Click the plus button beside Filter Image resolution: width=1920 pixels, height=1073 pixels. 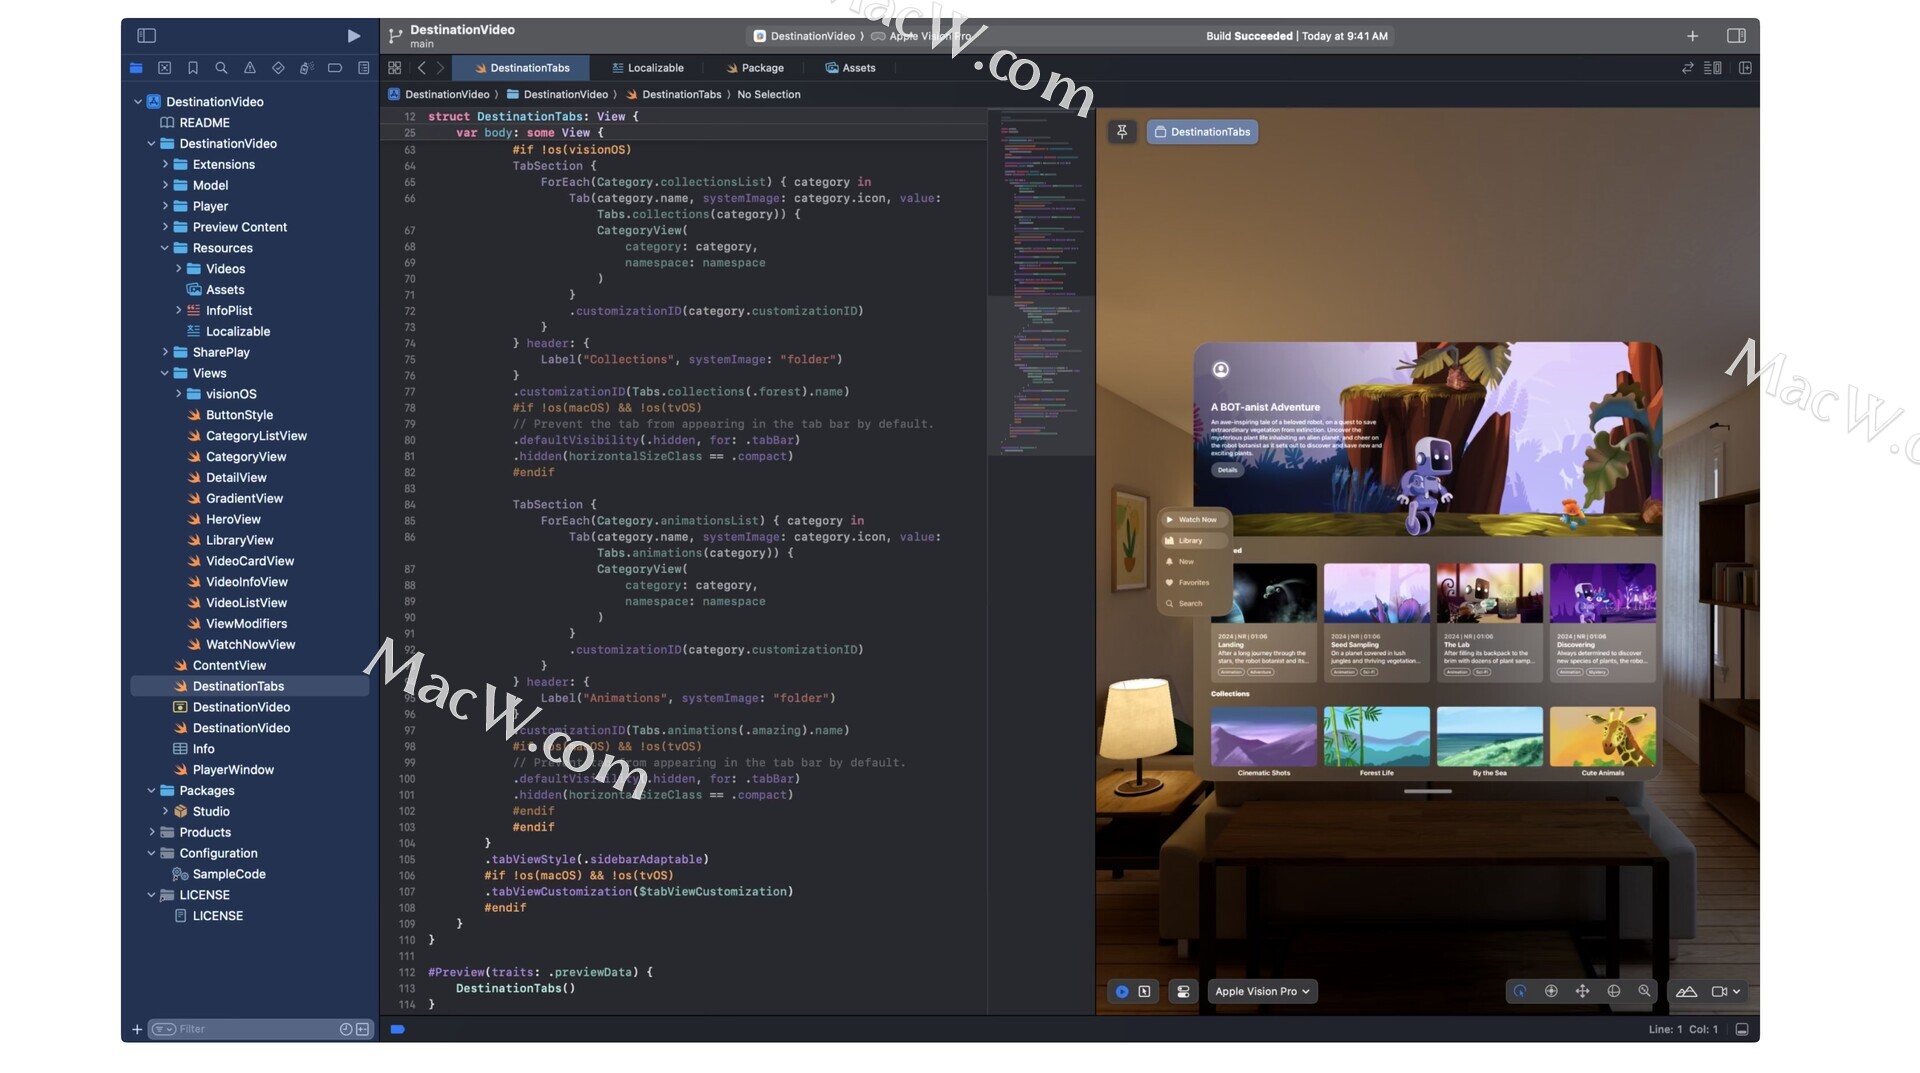pyautogui.click(x=137, y=1029)
